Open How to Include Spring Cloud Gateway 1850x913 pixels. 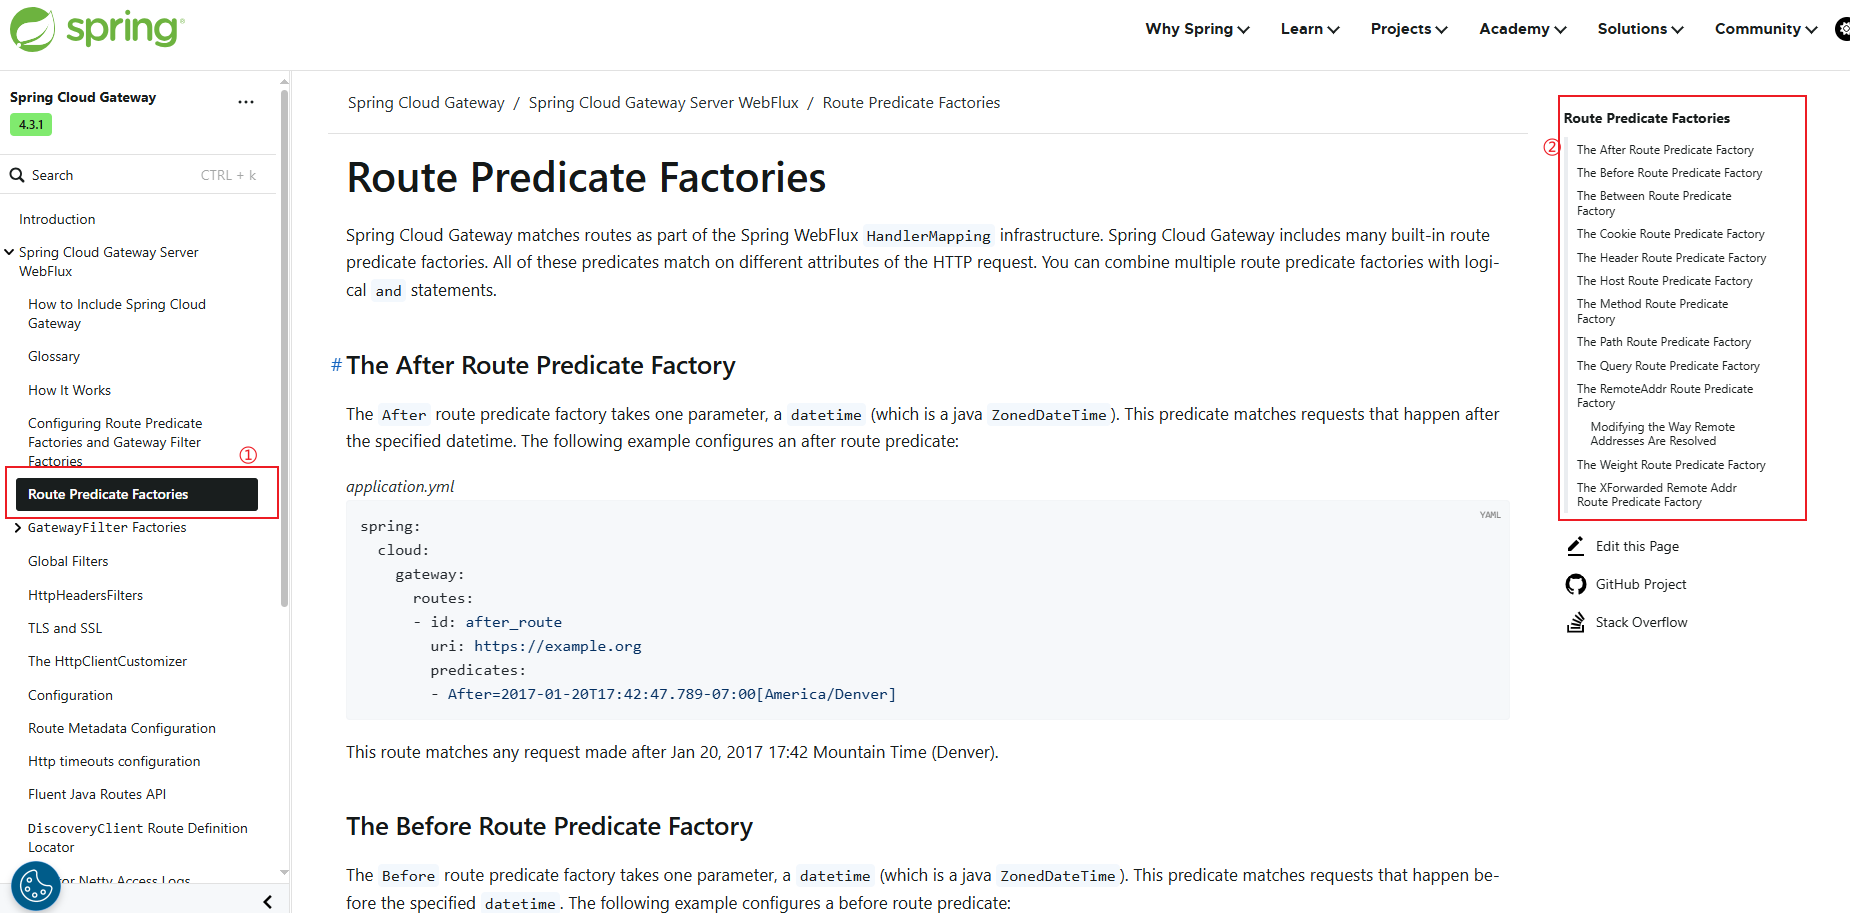[117, 314]
